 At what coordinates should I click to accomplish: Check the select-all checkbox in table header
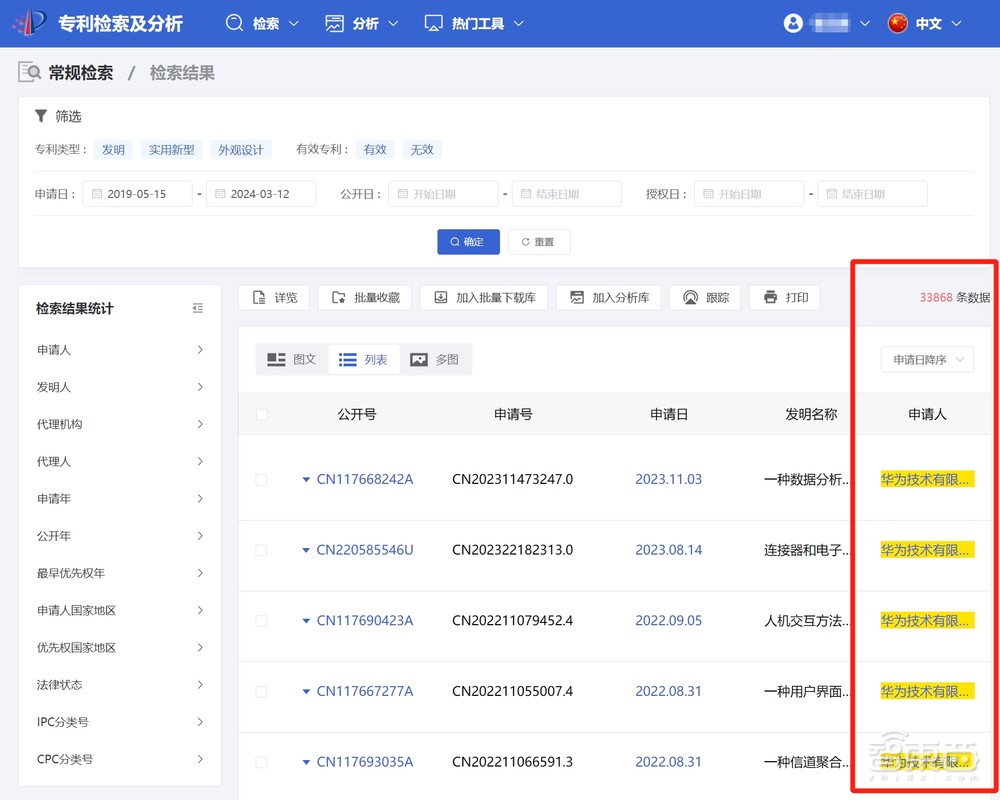pos(261,413)
